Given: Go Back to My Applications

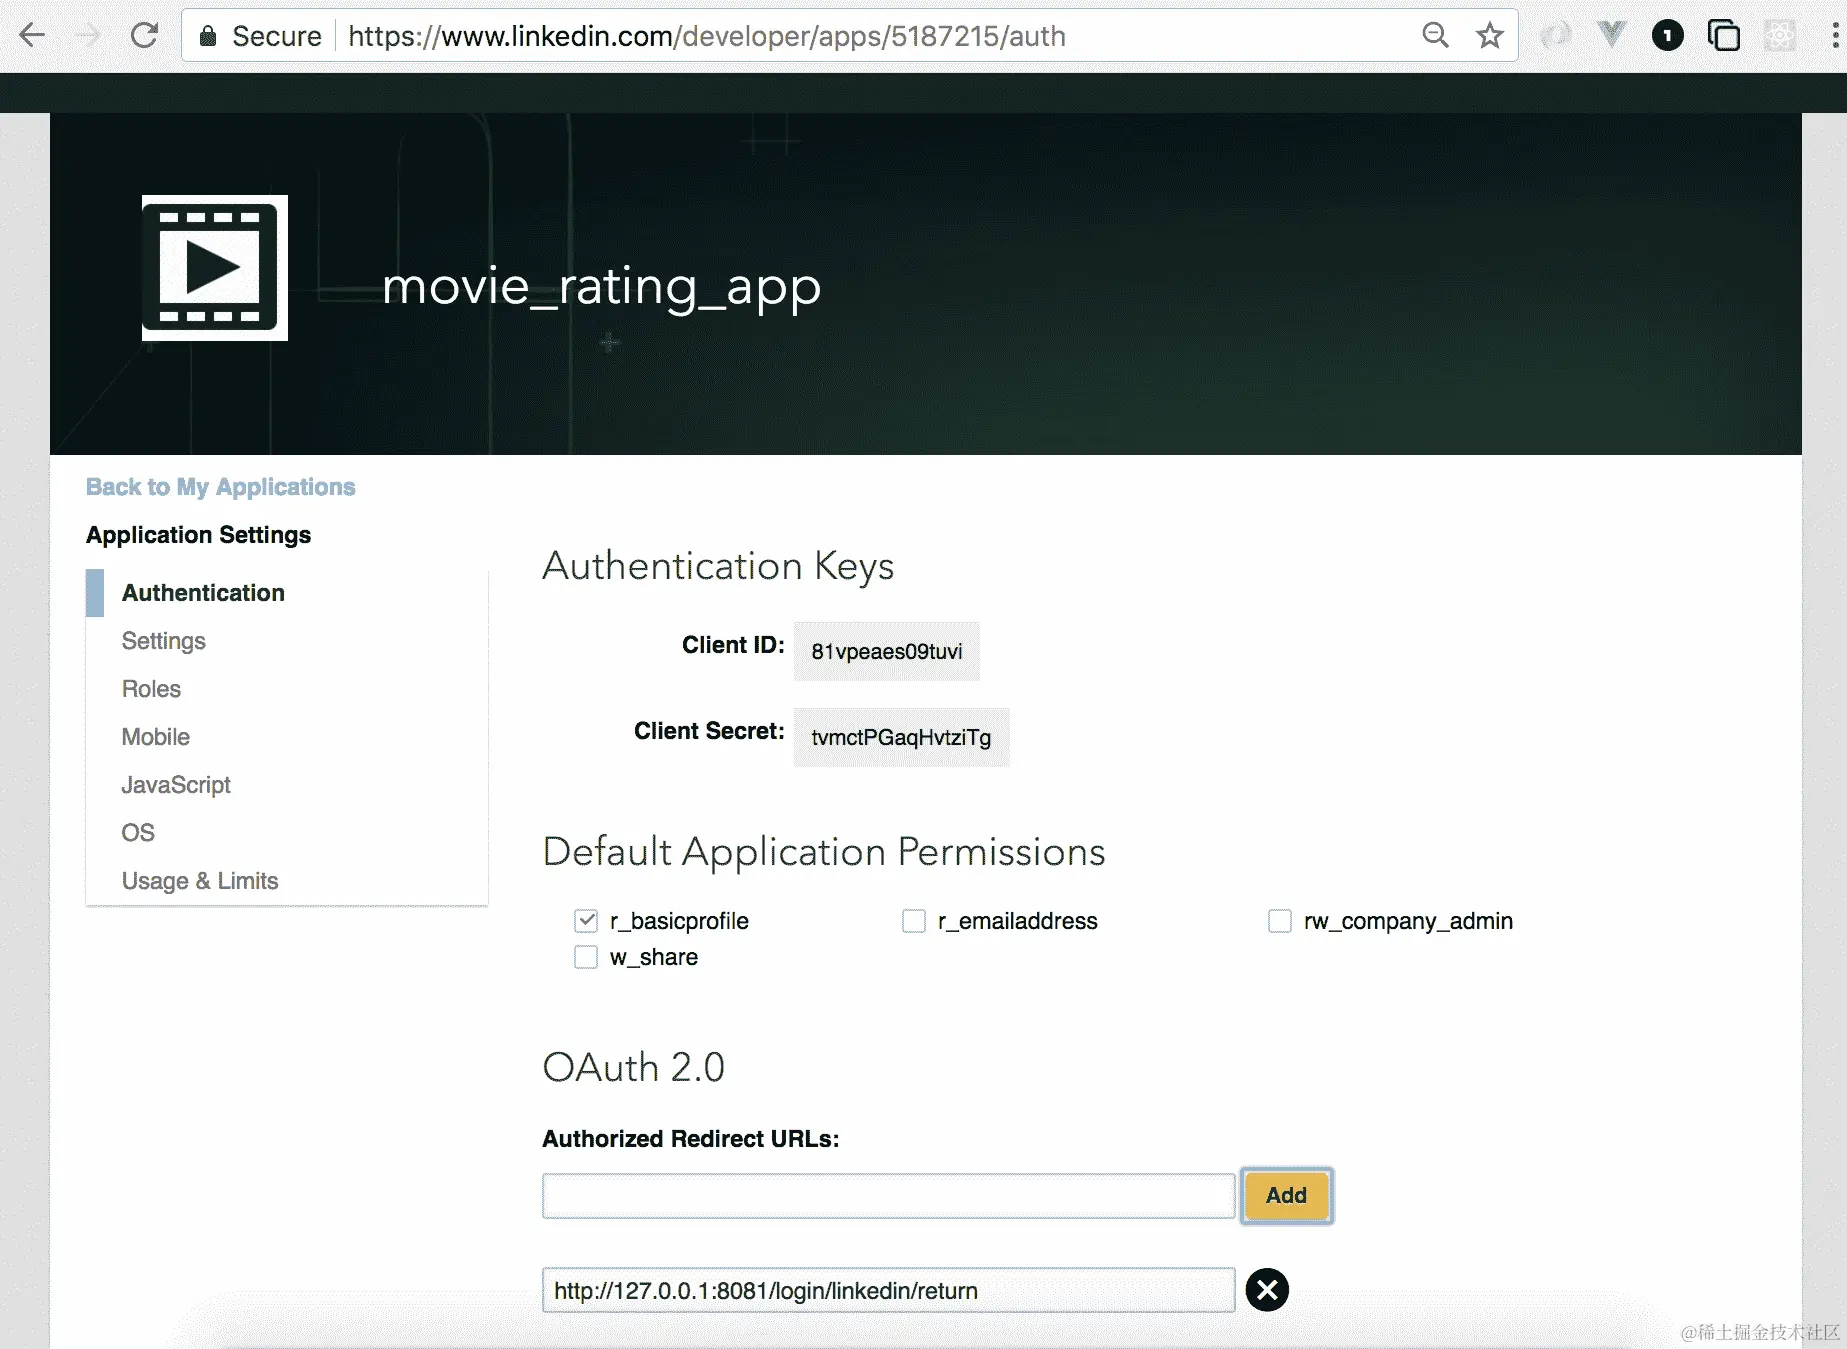Looking at the screenshot, I should [221, 487].
